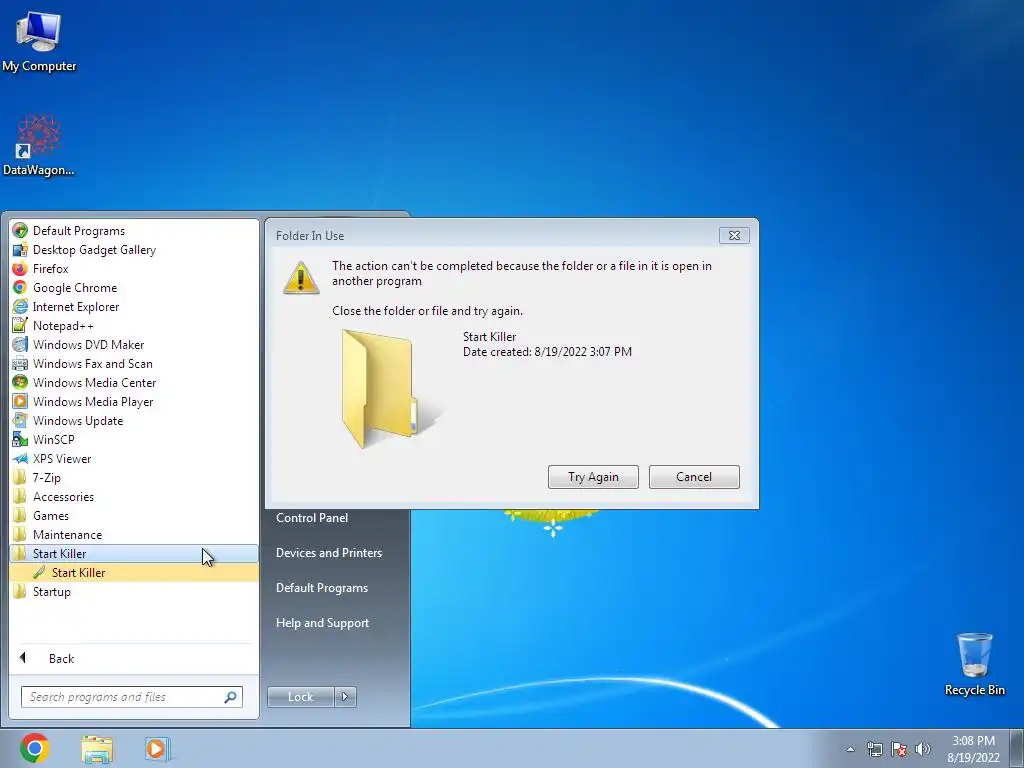
Task: Show hidden tray icons arrow
Action: point(850,749)
